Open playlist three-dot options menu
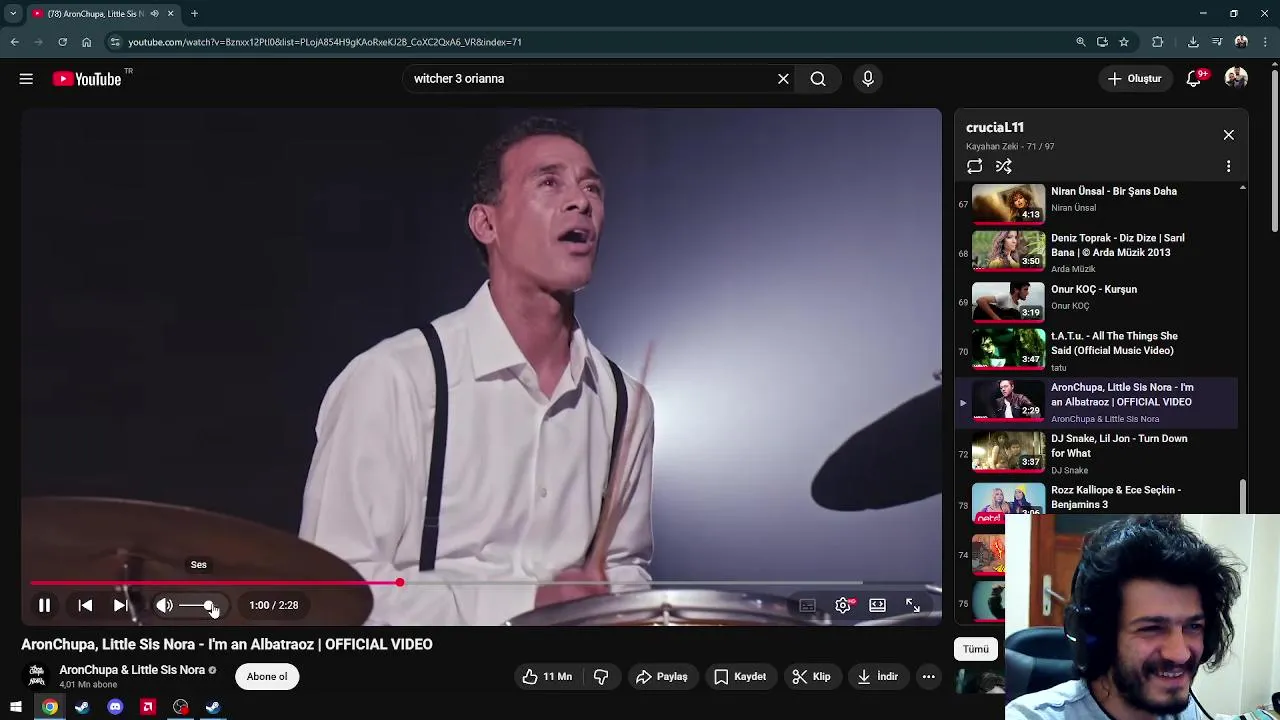 [x=1229, y=167]
